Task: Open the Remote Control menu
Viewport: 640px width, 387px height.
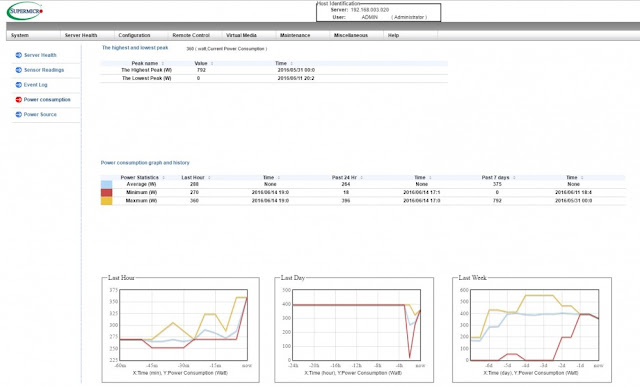Action: point(191,36)
